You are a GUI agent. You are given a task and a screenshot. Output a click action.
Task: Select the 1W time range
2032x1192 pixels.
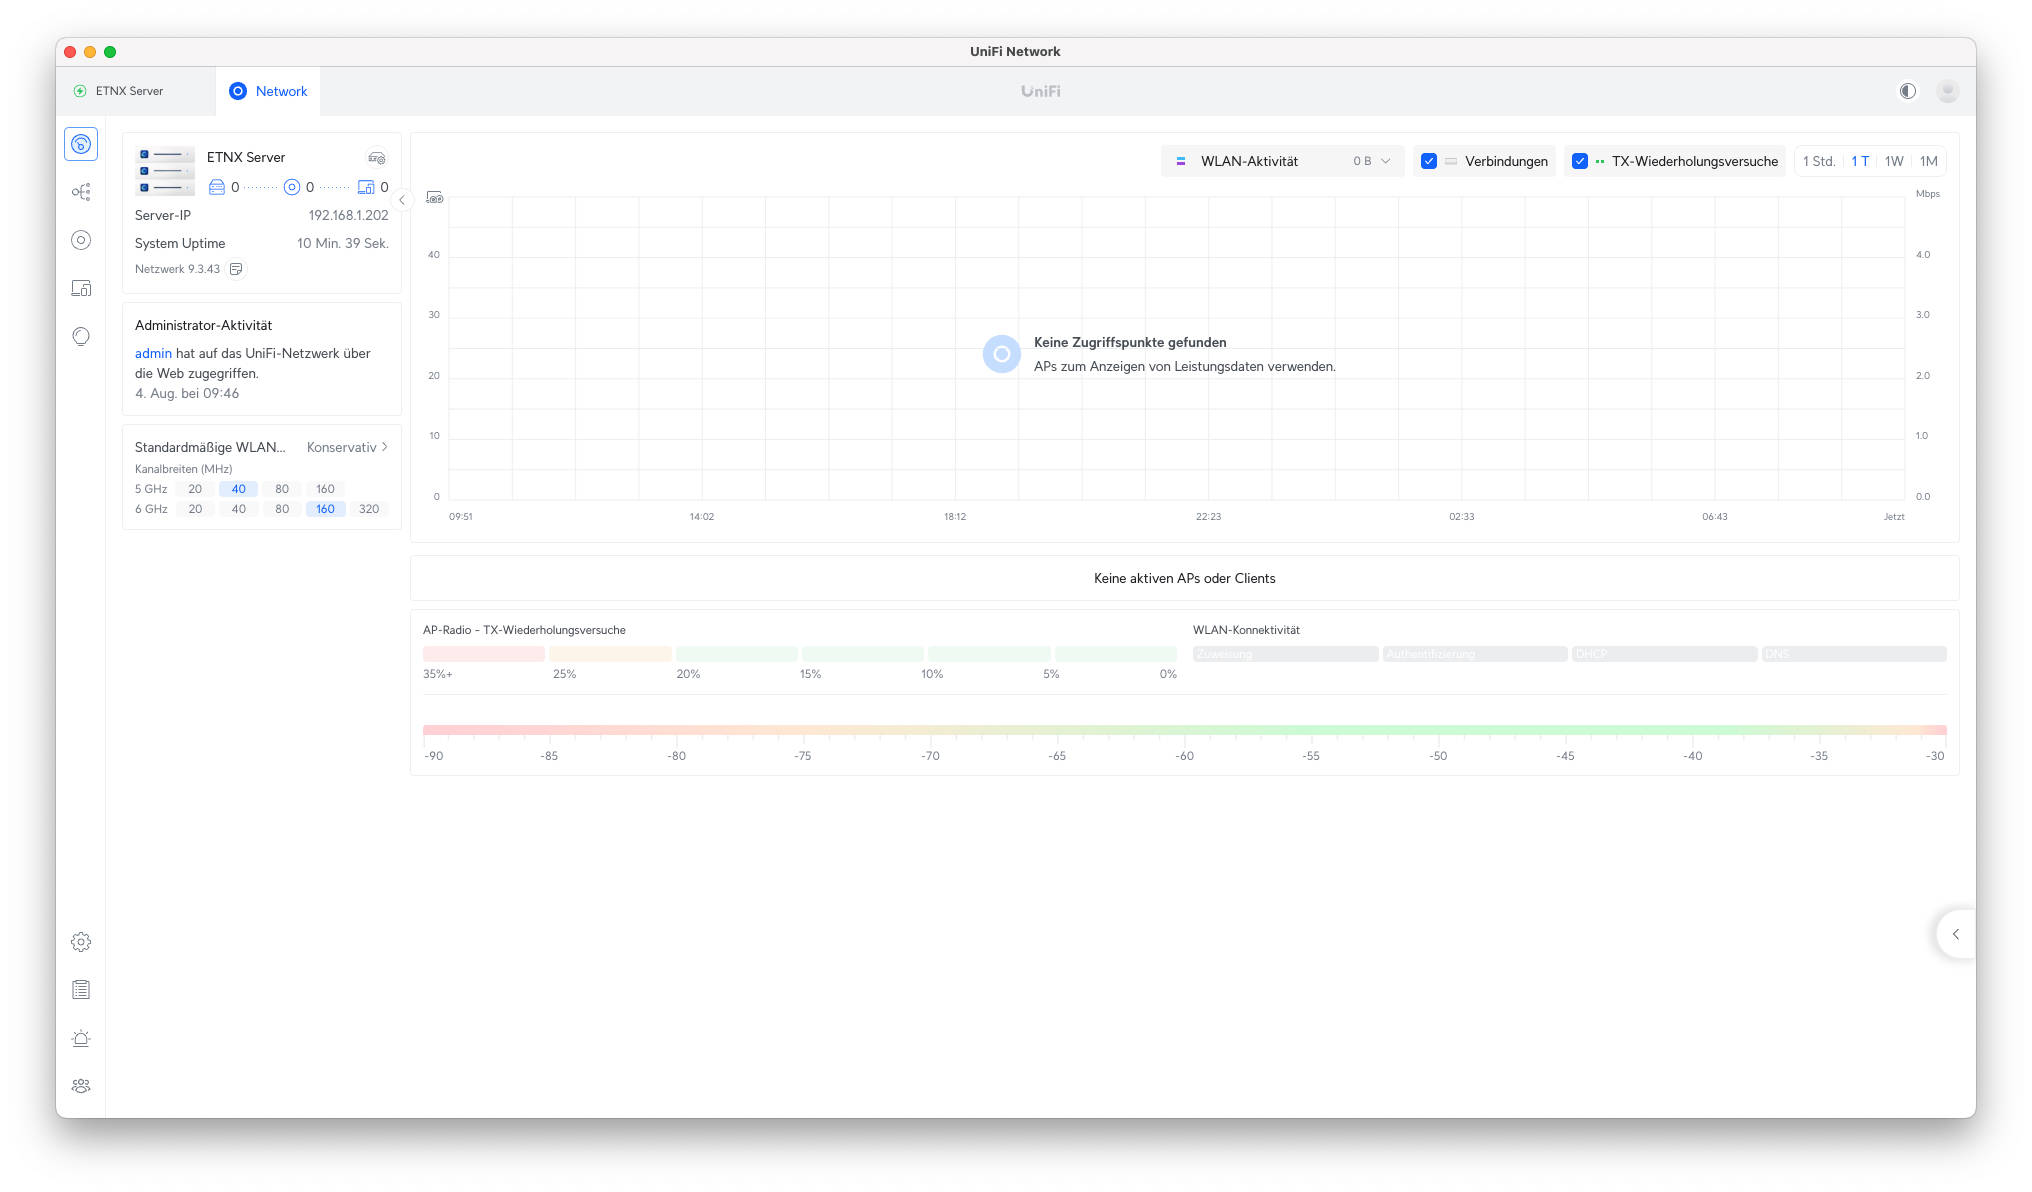(1894, 161)
